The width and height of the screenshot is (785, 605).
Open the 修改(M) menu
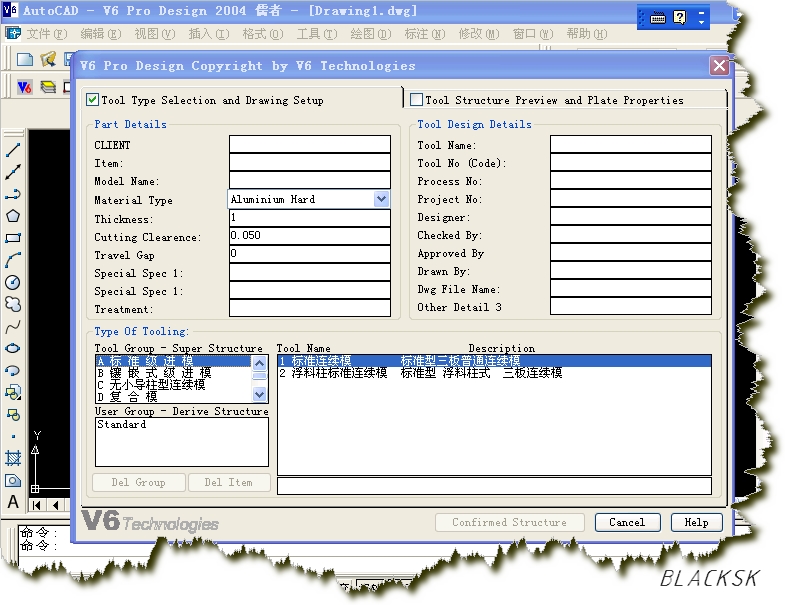[x=479, y=34]
